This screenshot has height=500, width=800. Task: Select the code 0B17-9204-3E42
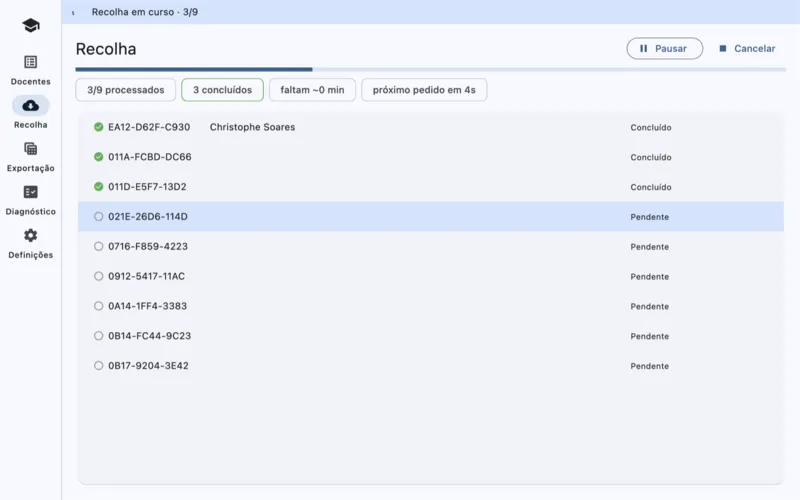148,366
